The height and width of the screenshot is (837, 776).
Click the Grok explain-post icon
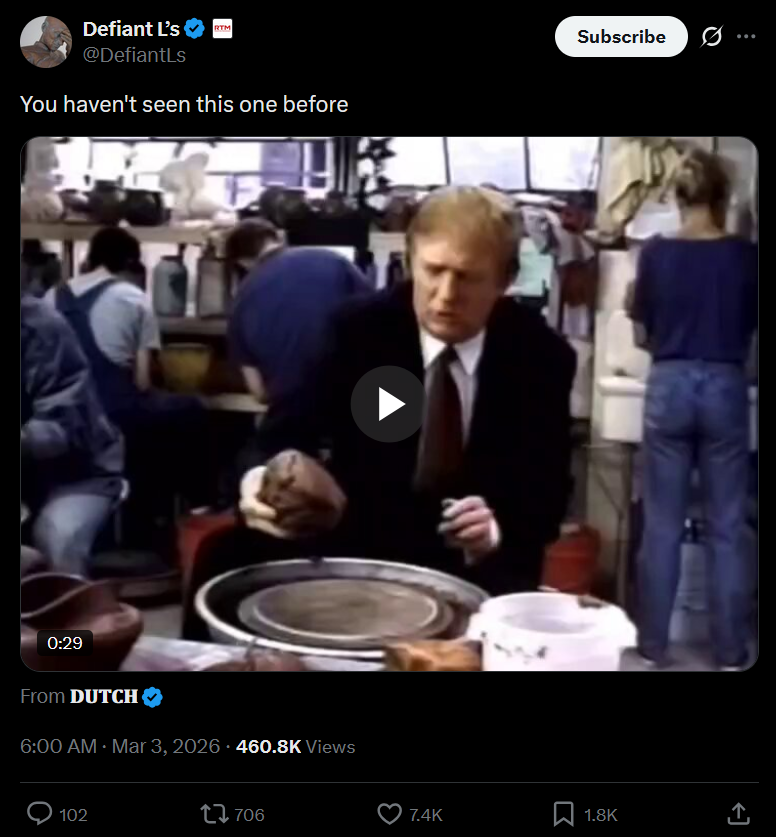[x=711, y=36]
